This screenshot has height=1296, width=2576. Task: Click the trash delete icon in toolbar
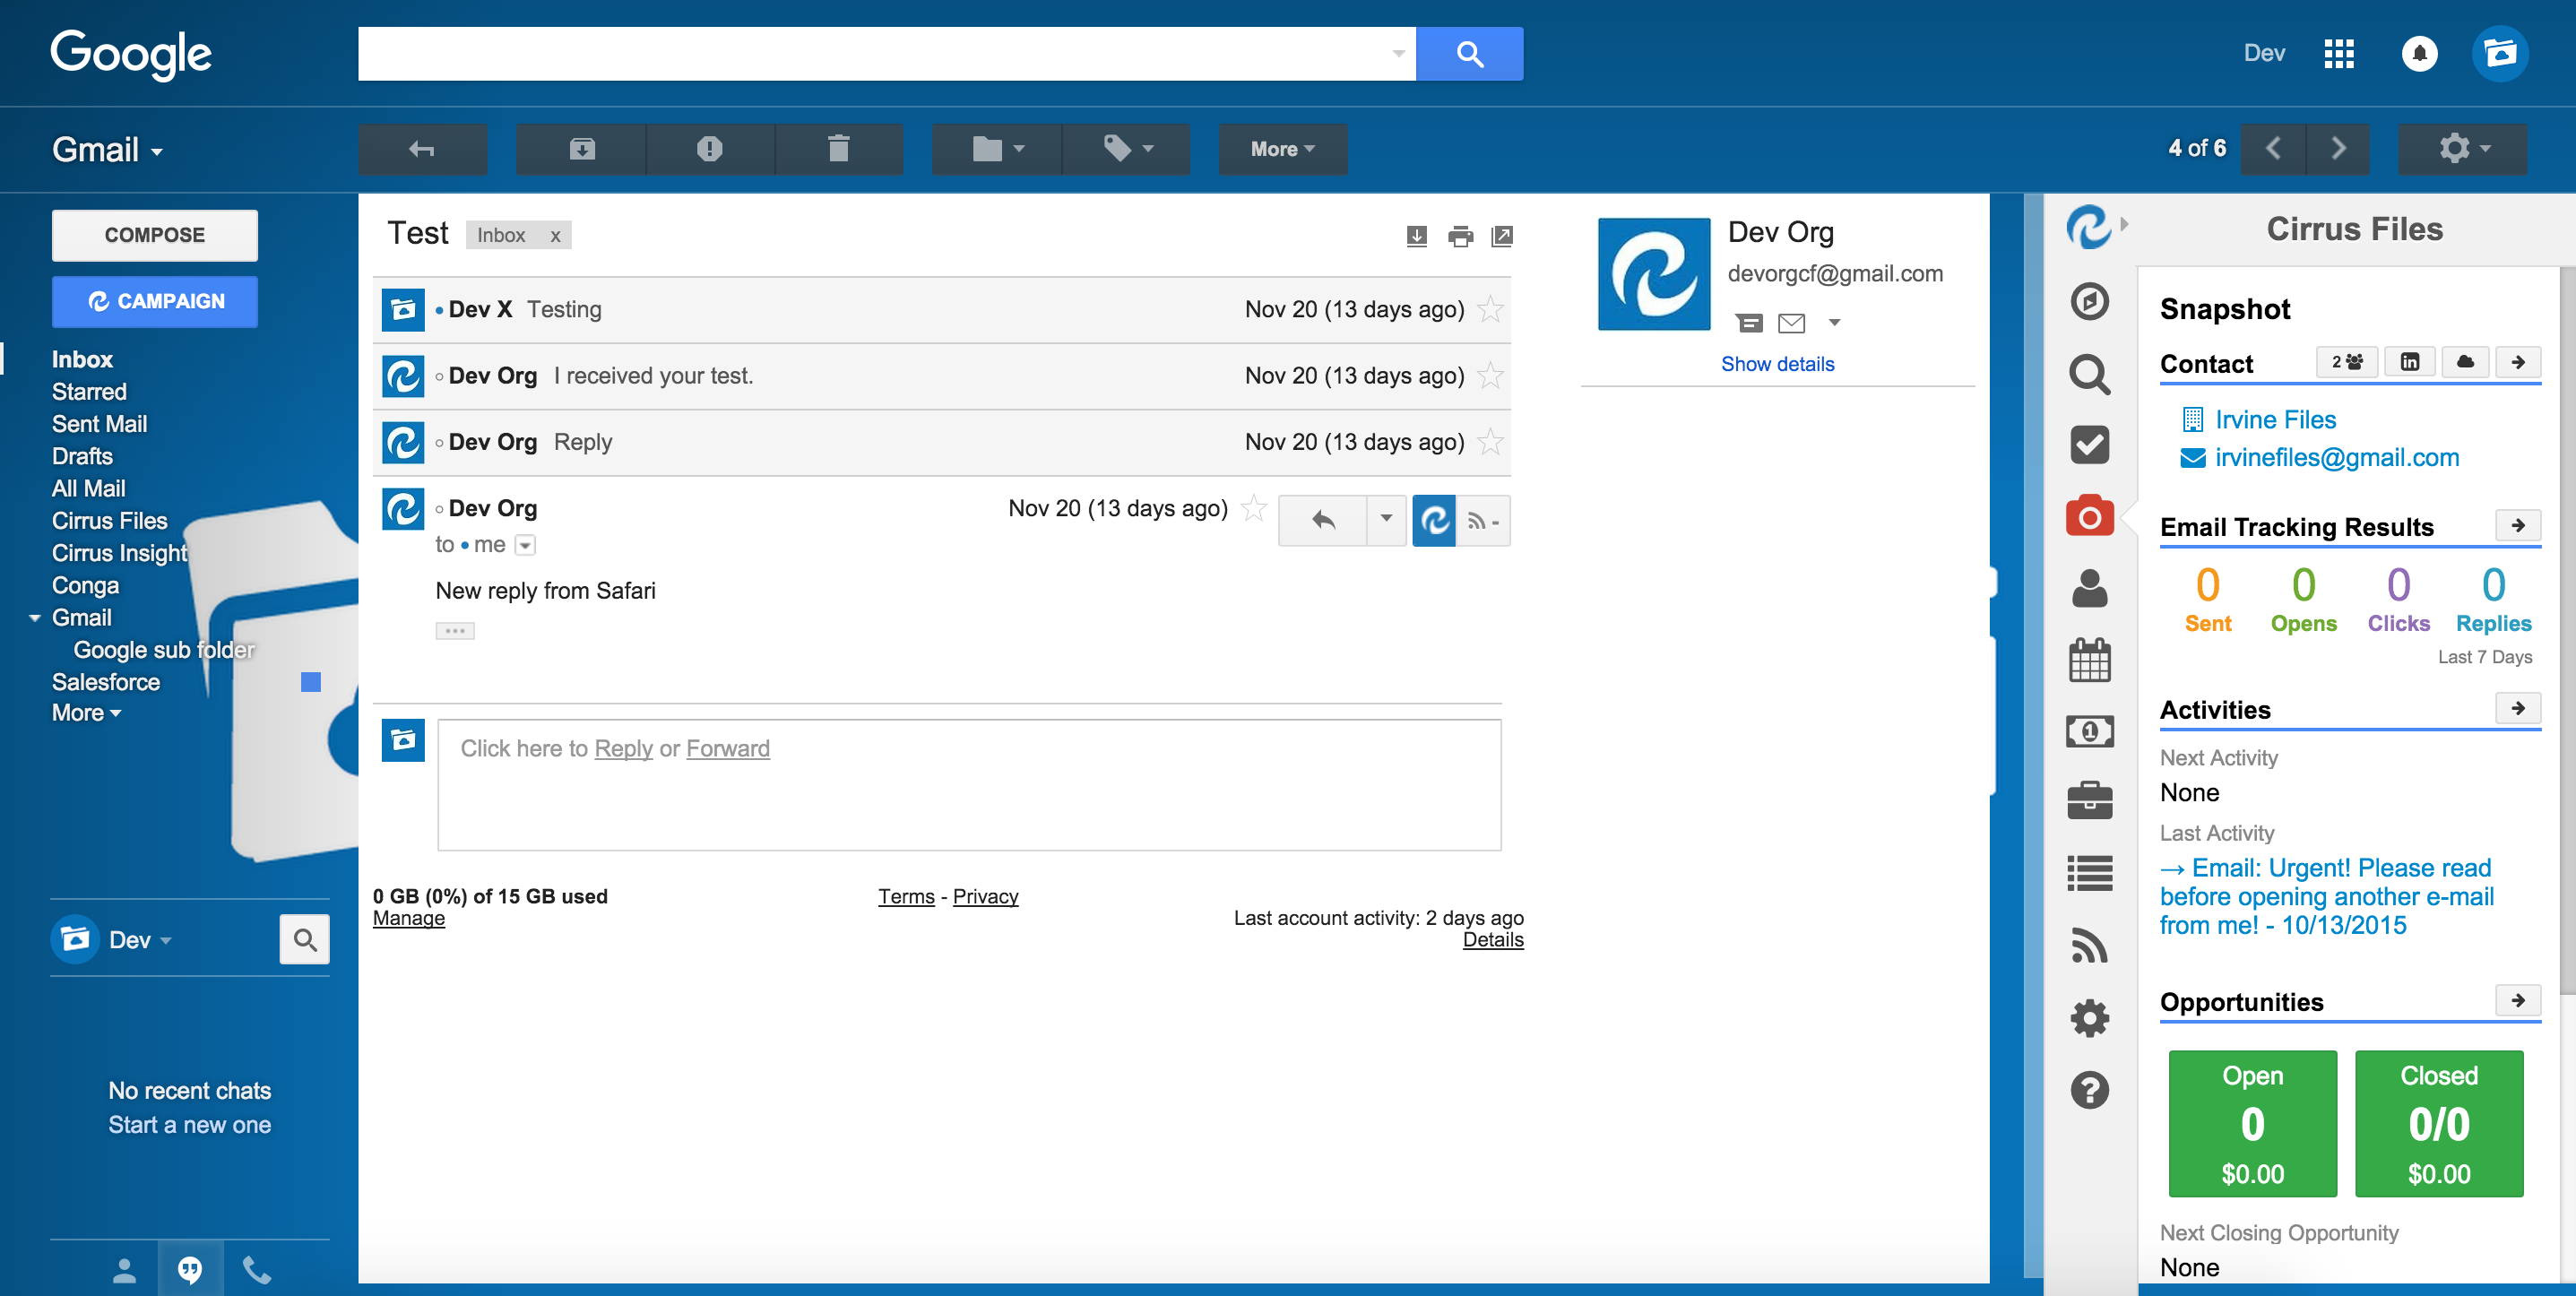(x=838, y=149)
